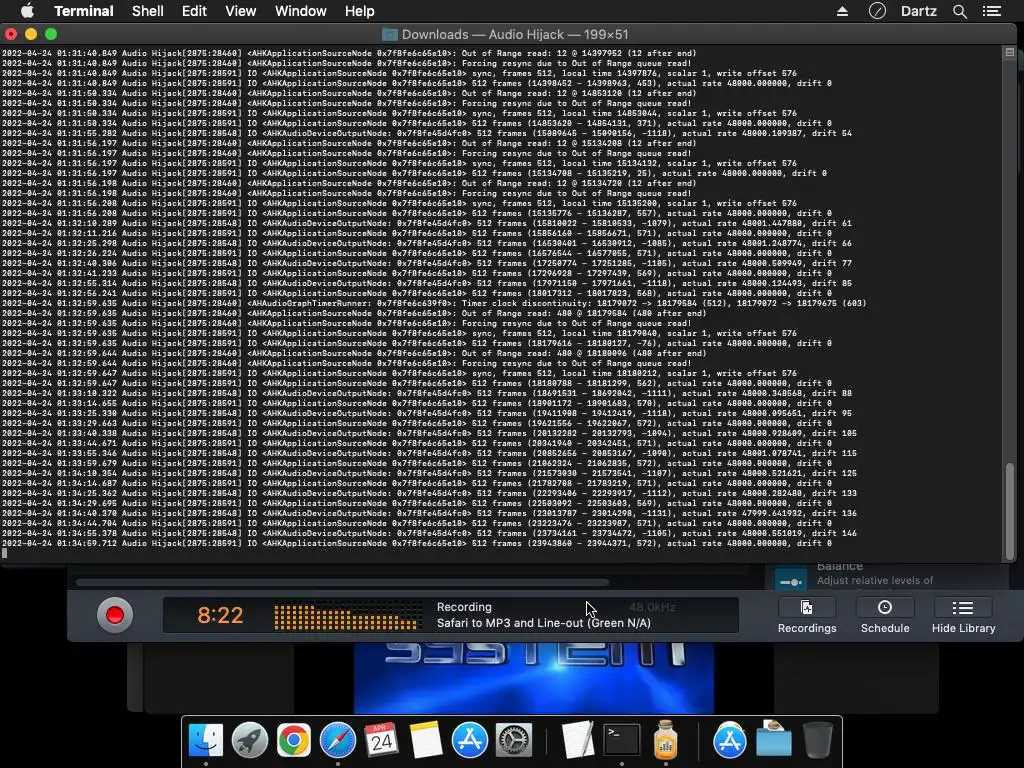Image resolution: width=1024 pixels, height=768 pixels.
Task: Open the Trash from the Dock
Action: click(x=818, y=740)
